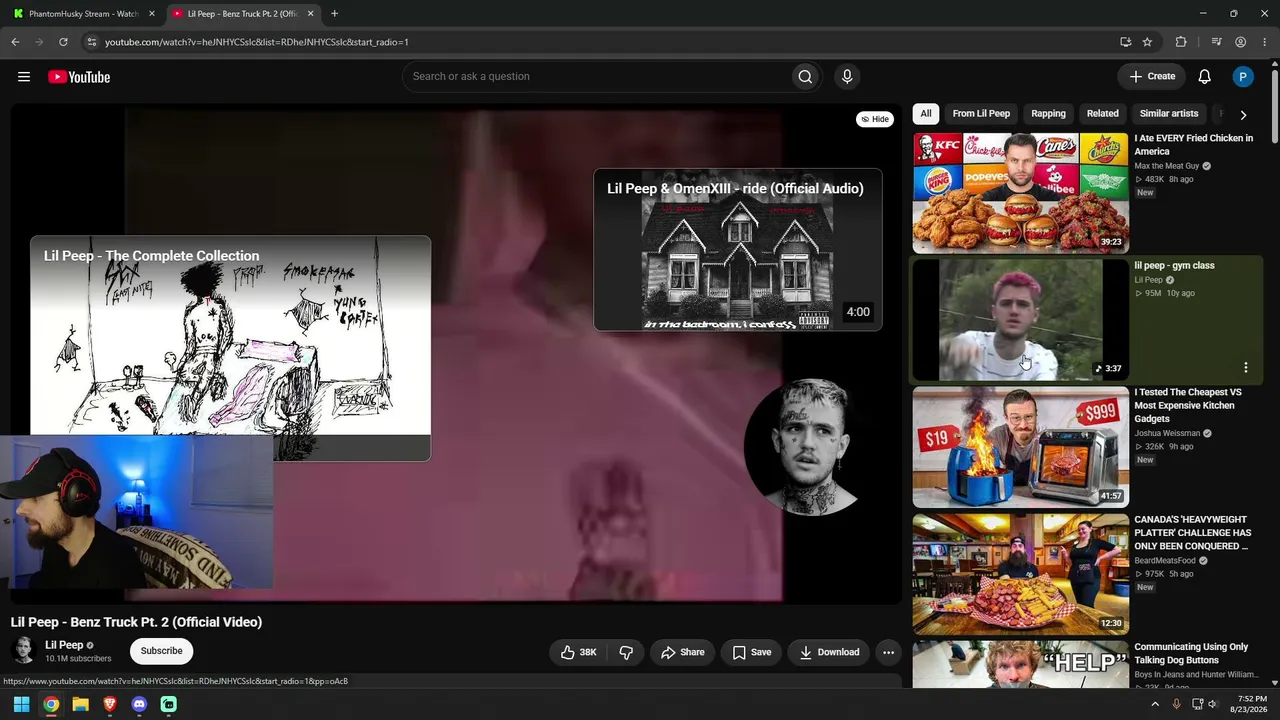This screenshot has height=720, width=1280.
Task: Open Streamlabs app from taskbar
Action: [169, 704]
